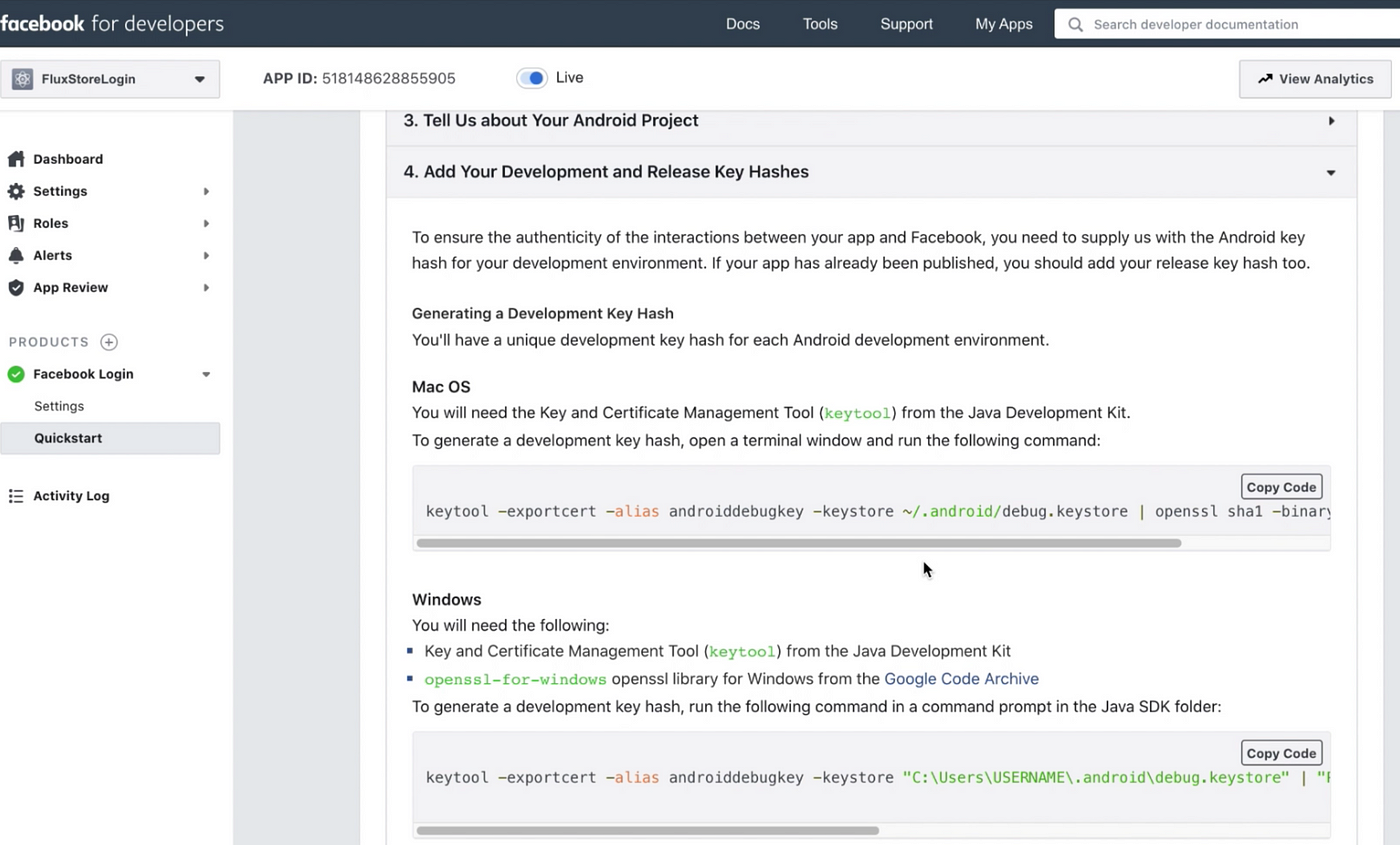1400x845 pixels.
Task: Collapse step 4 Key Hashes arrow
Action: pyautogui.click(x=1331, y=173)
